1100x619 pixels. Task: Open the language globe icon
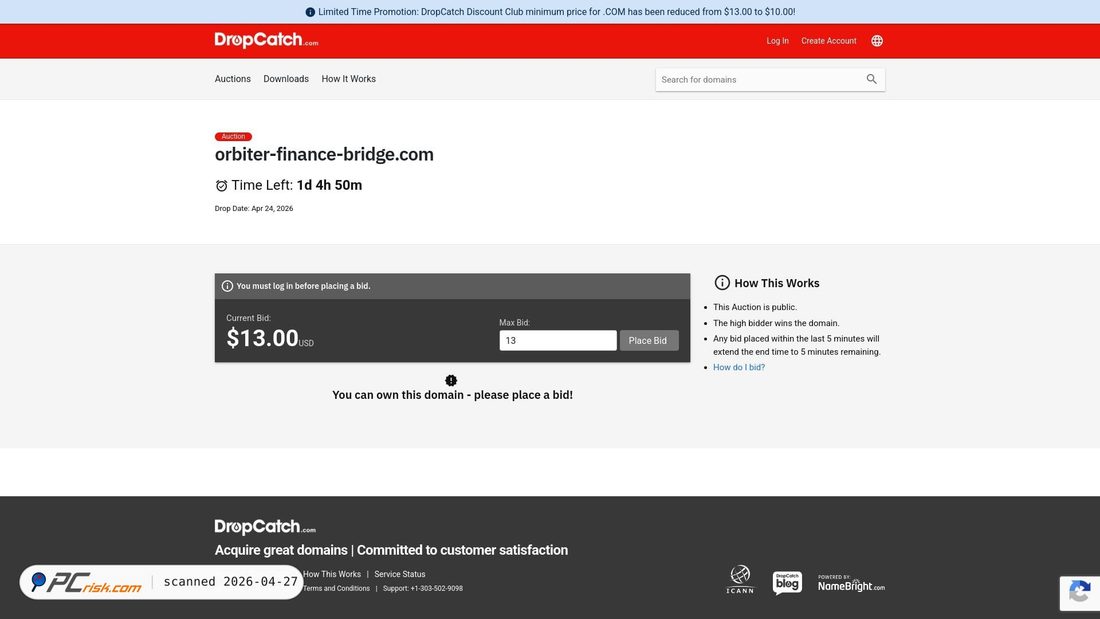877,41
